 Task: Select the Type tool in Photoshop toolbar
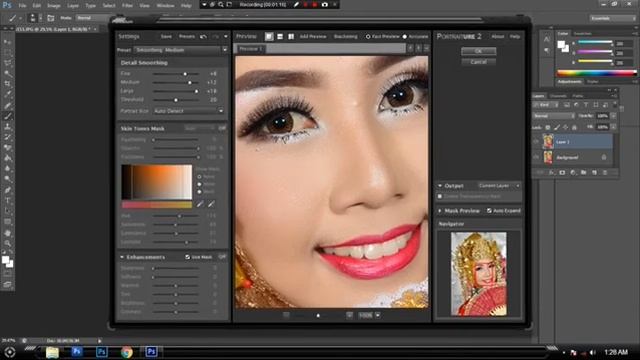point(7,200)
